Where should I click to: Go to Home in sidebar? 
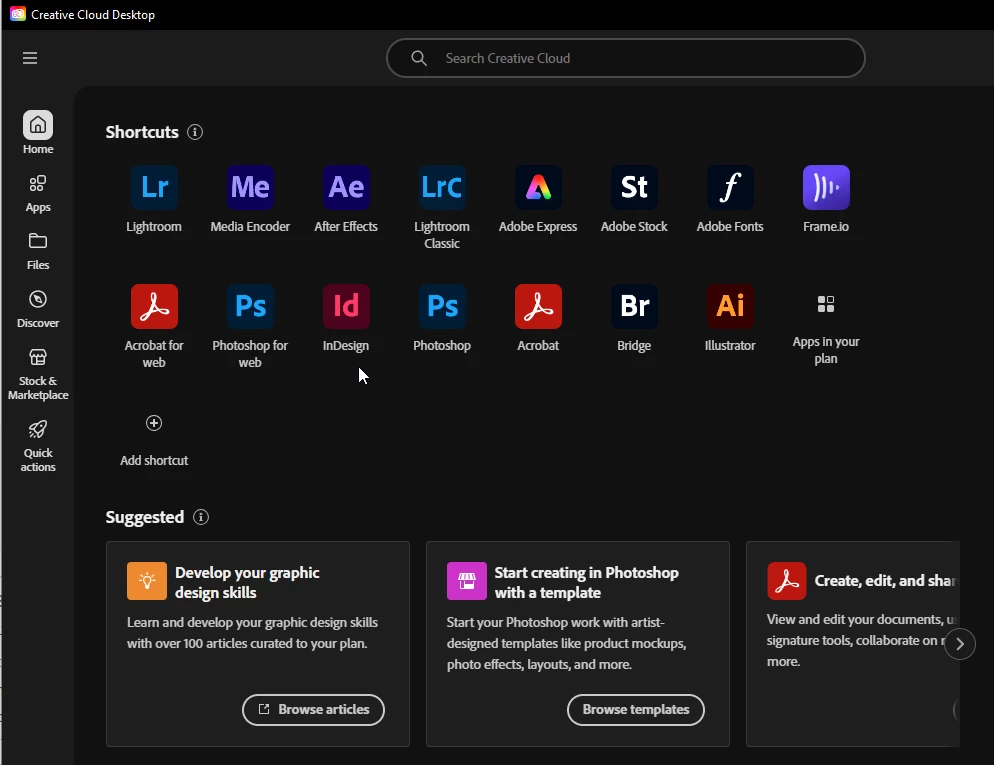[x=38, y=133]
